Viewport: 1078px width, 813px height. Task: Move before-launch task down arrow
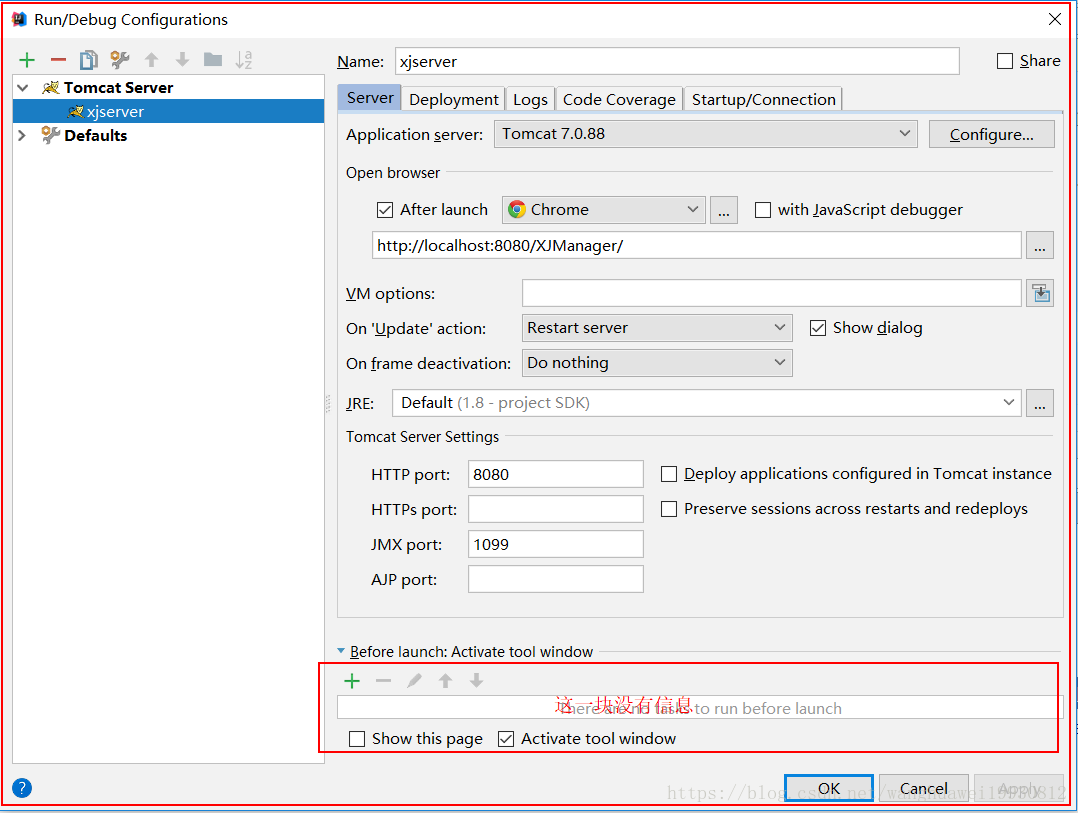[476, 680]
